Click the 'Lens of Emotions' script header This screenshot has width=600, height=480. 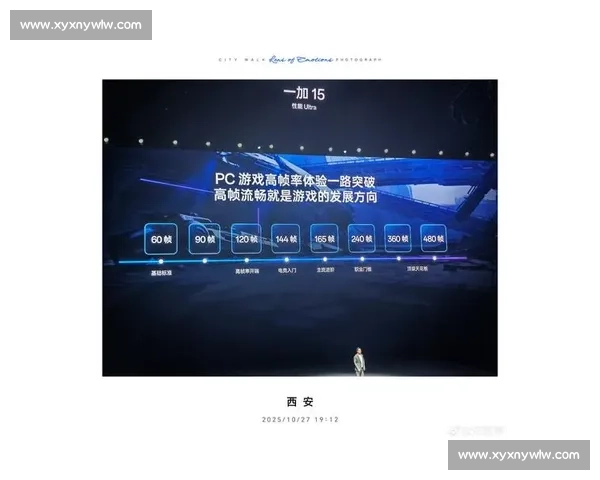pos(301,59)
